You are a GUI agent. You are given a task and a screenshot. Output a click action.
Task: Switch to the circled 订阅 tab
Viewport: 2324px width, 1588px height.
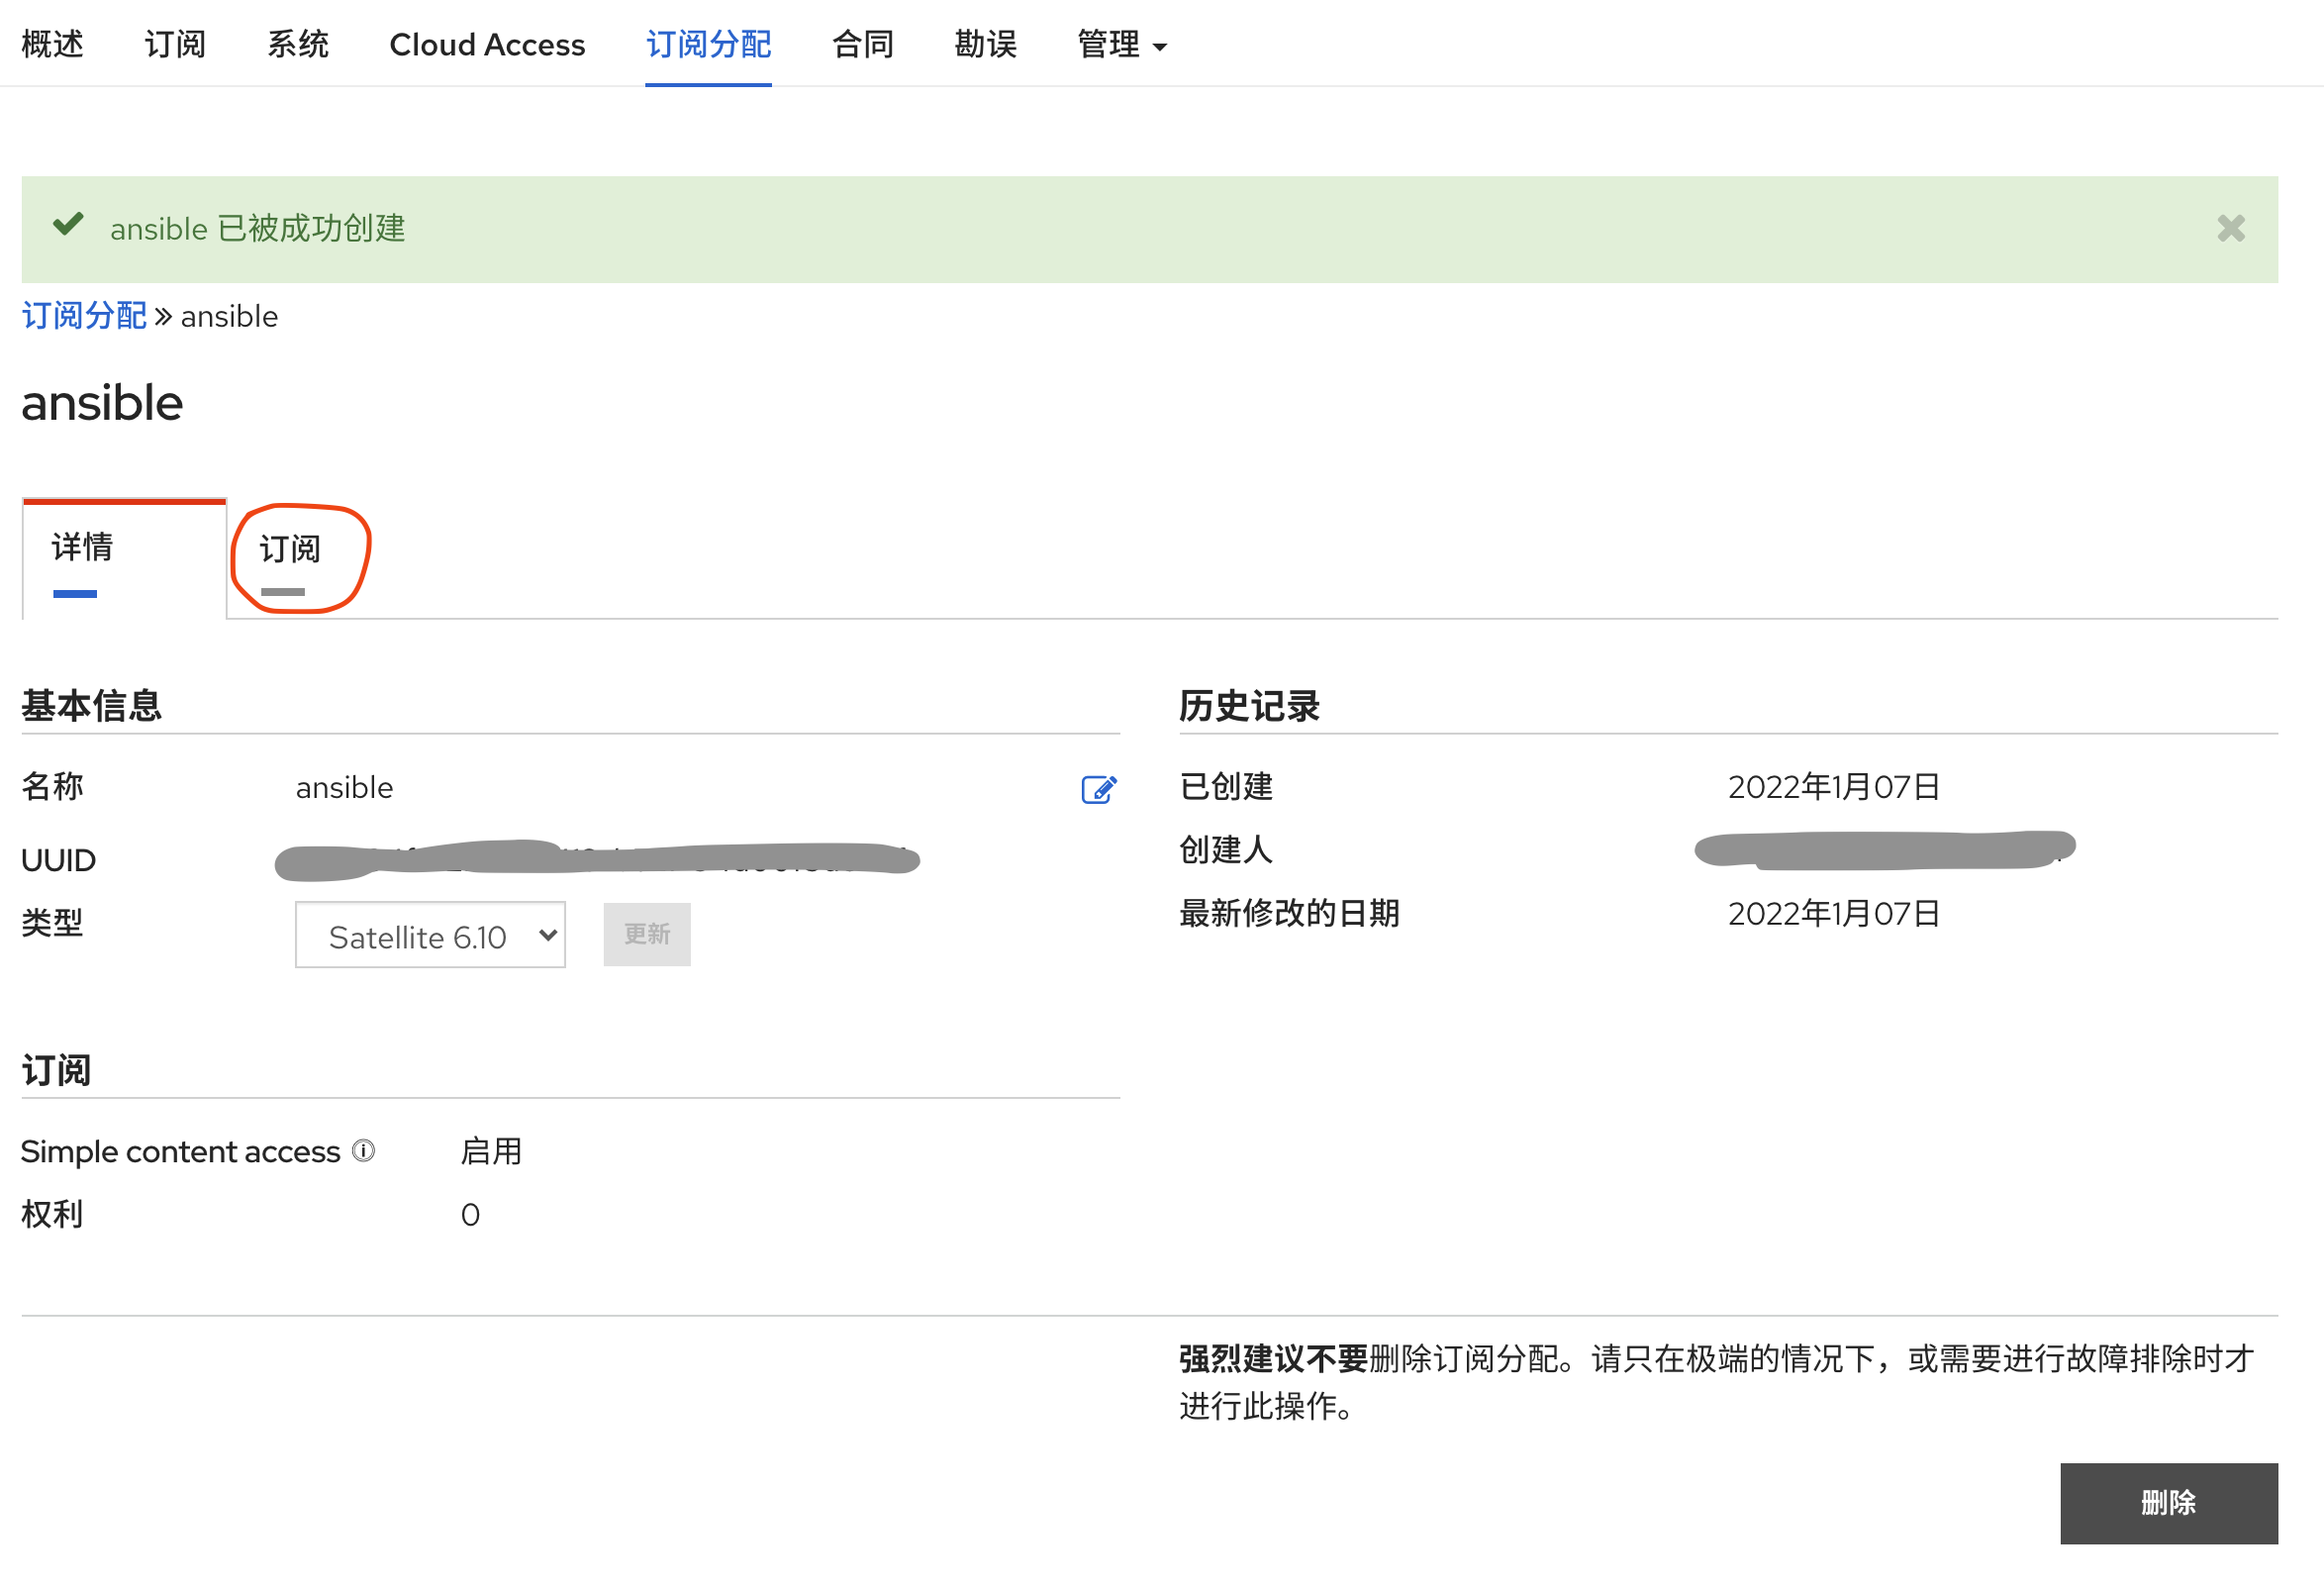click(x=290, y=550)
